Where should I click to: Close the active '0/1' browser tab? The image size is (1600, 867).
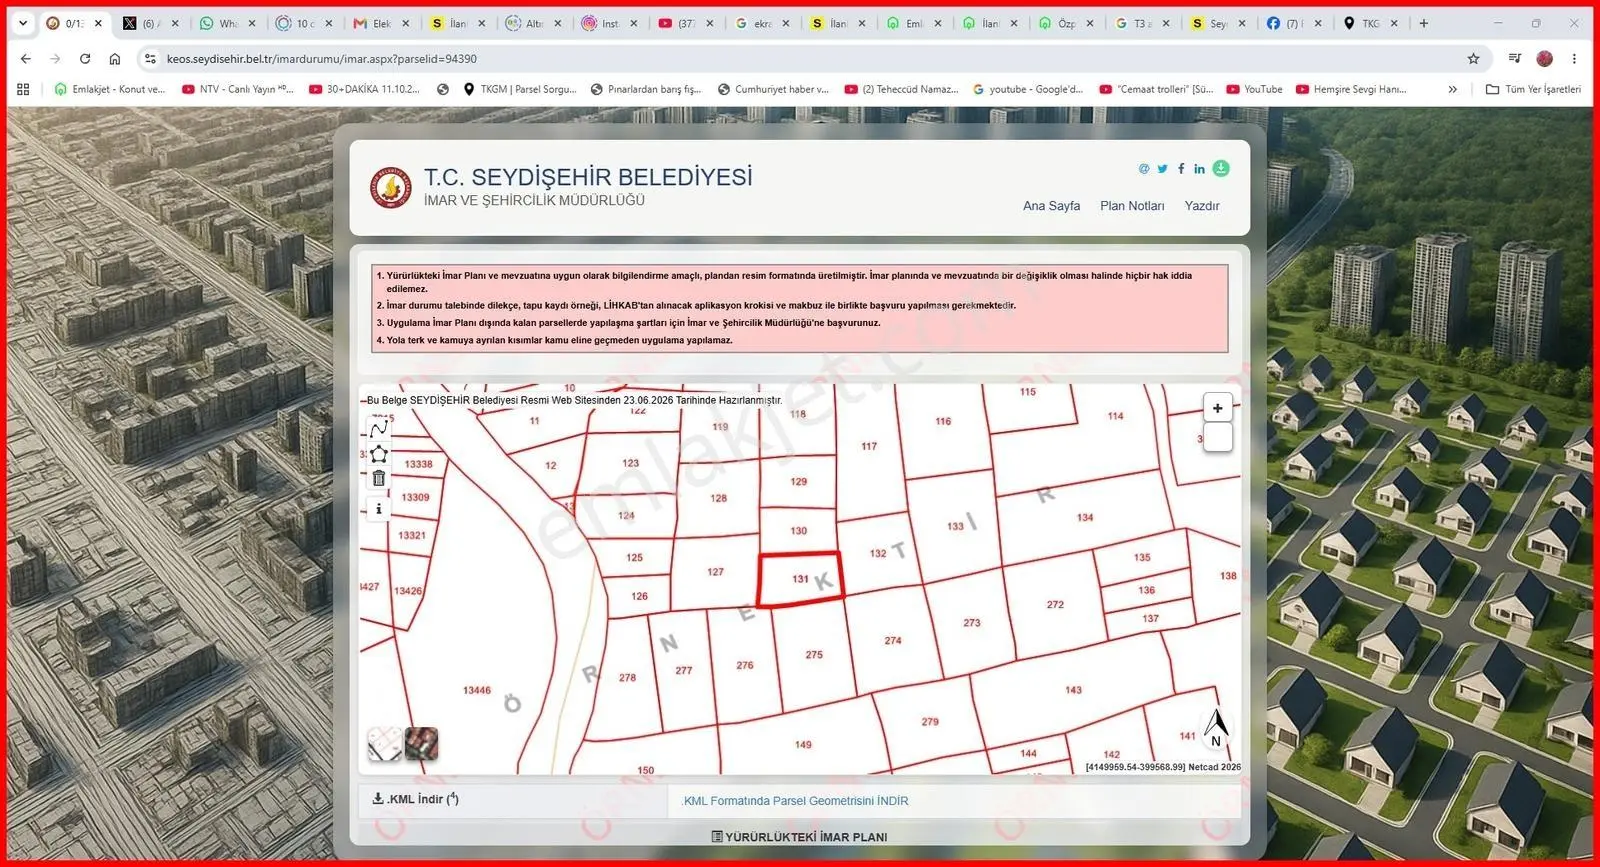98,23
